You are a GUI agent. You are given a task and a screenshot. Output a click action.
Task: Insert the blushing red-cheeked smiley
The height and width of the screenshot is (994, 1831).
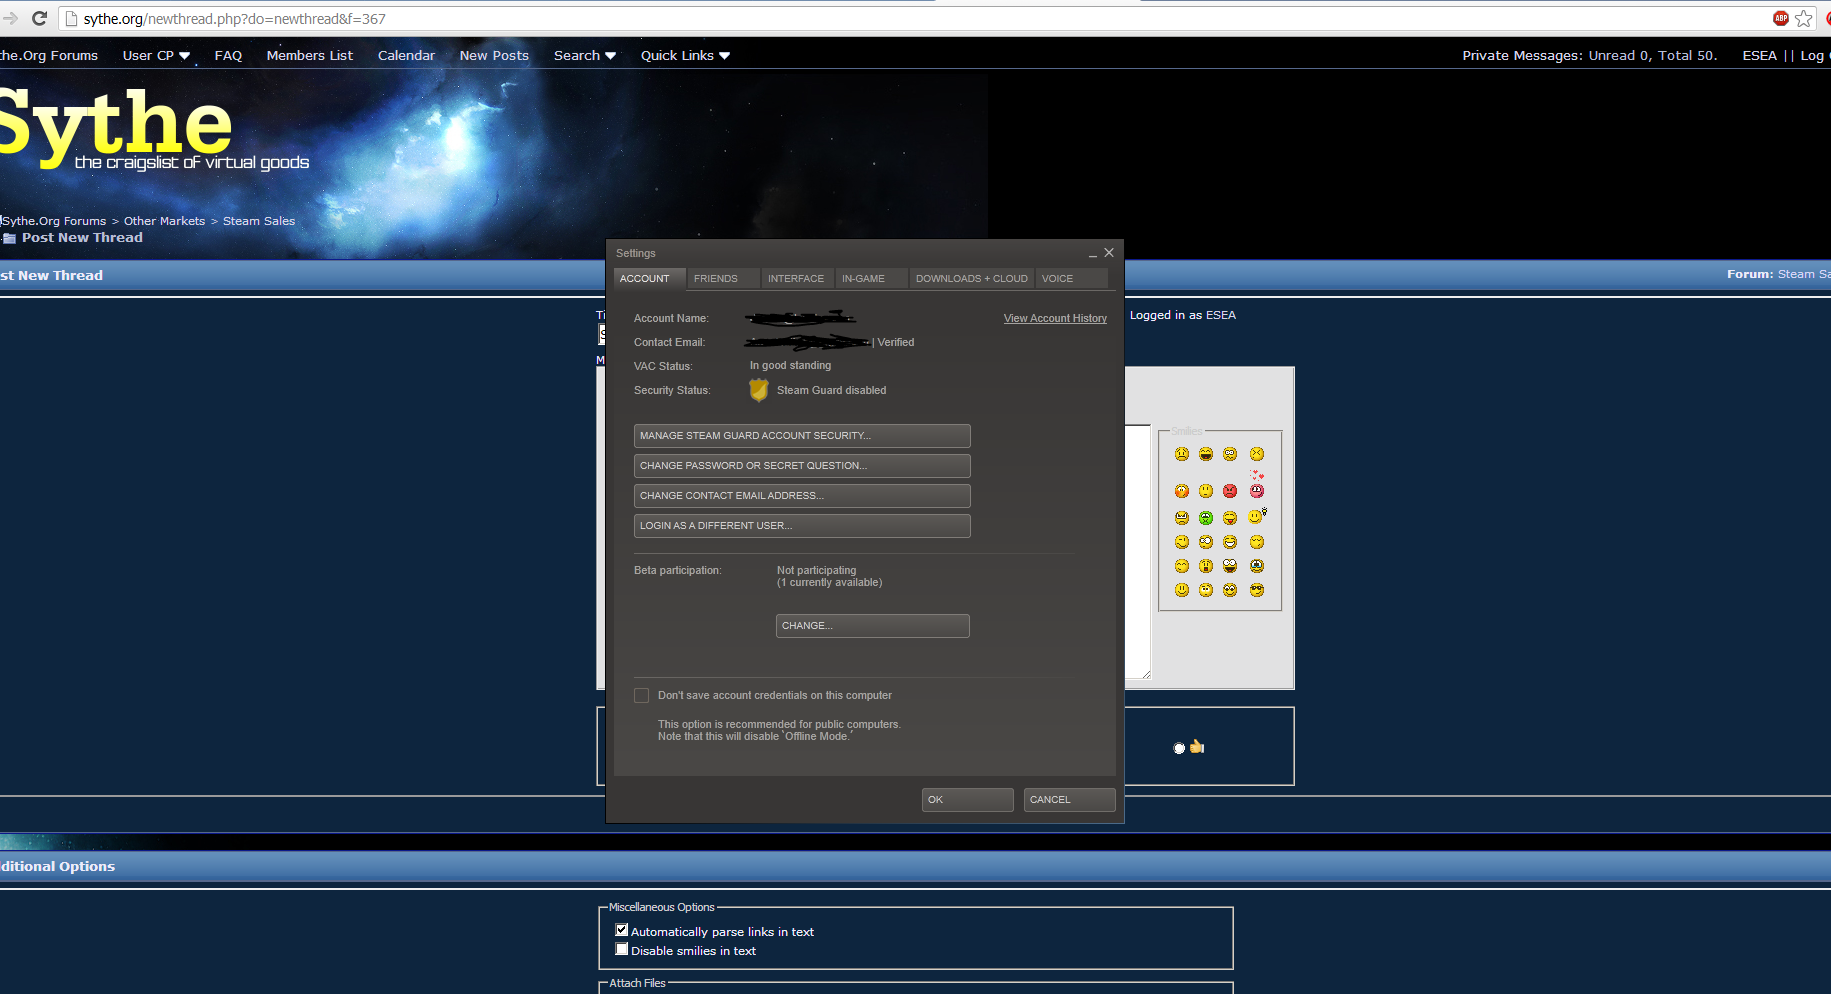tap(1182, 491)
